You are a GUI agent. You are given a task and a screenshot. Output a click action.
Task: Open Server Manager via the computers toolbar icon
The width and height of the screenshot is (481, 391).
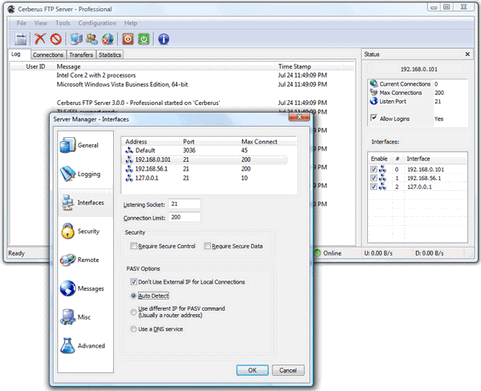(76, 39)
